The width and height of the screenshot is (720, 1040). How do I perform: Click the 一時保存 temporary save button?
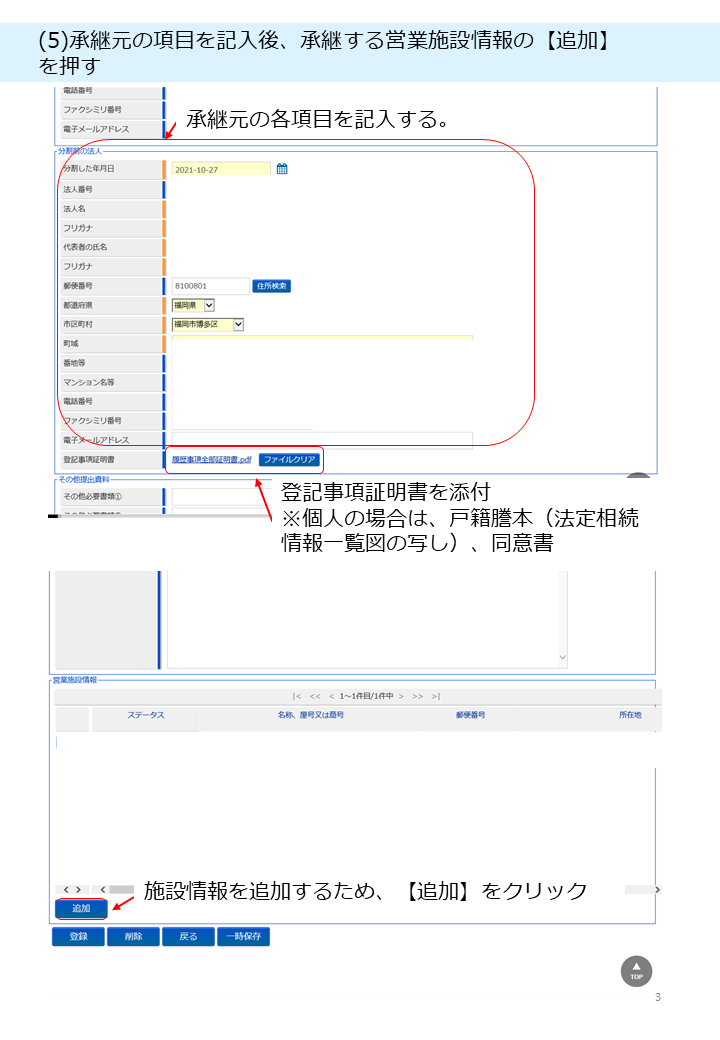243,937
